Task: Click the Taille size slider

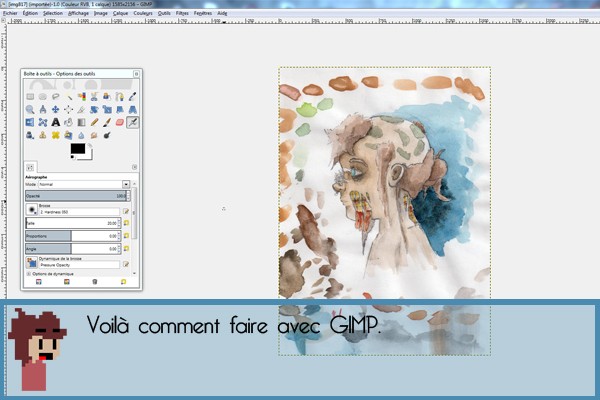Action: (x=72, y=223)
